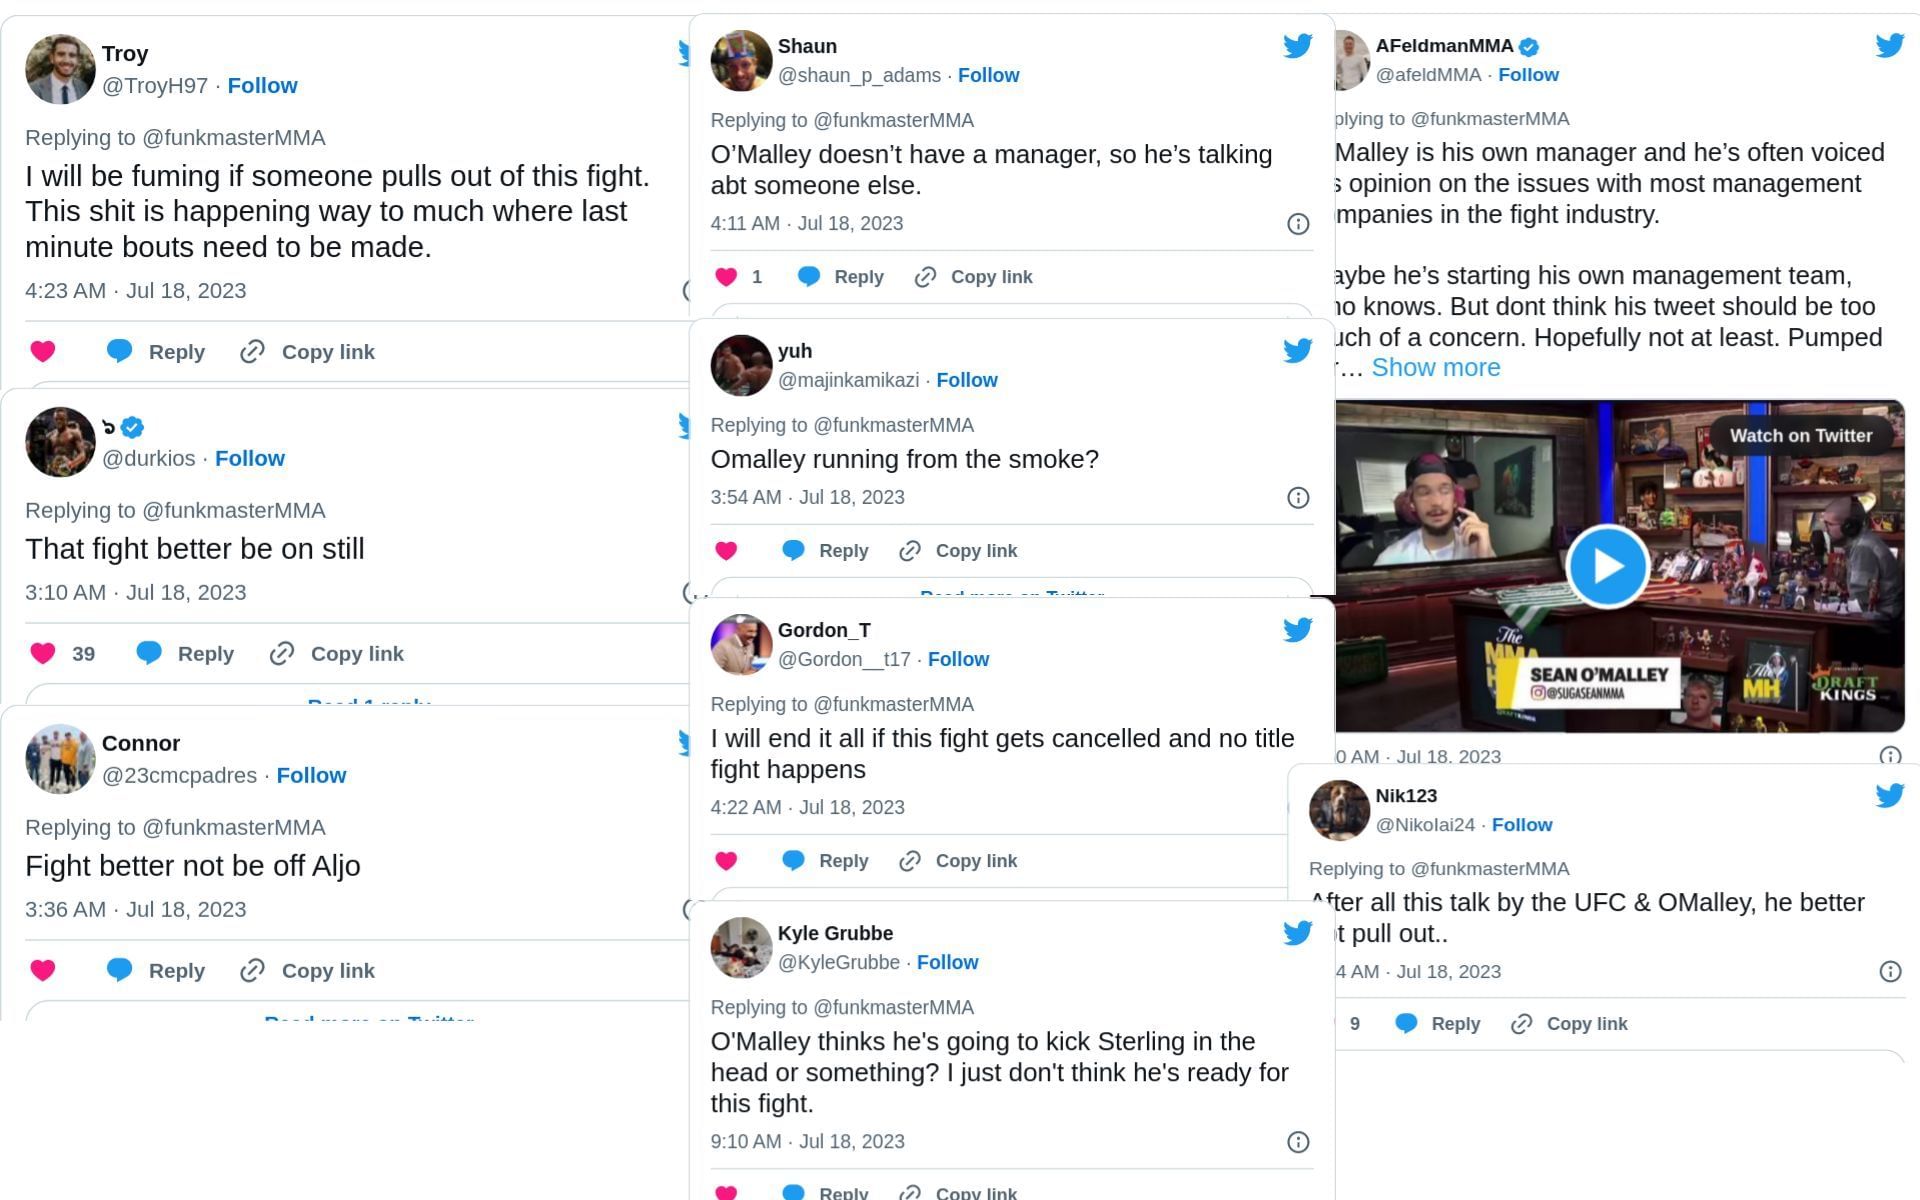Open more options on Shaun's tweet via info icon

pyautogui.click(x=1297, y=223)
